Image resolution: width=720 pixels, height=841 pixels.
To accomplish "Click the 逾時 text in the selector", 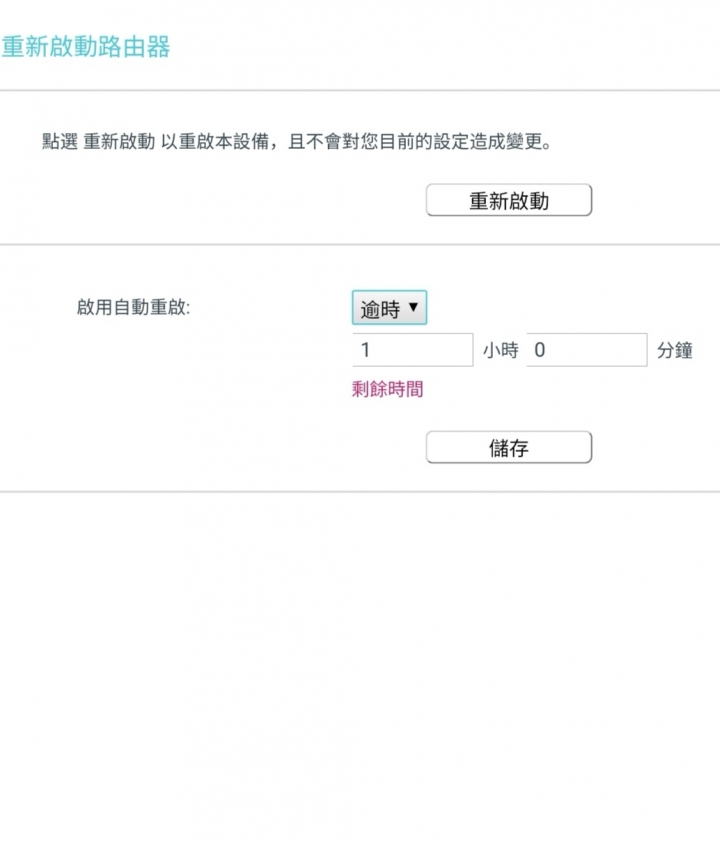I will tap(380, 309).
